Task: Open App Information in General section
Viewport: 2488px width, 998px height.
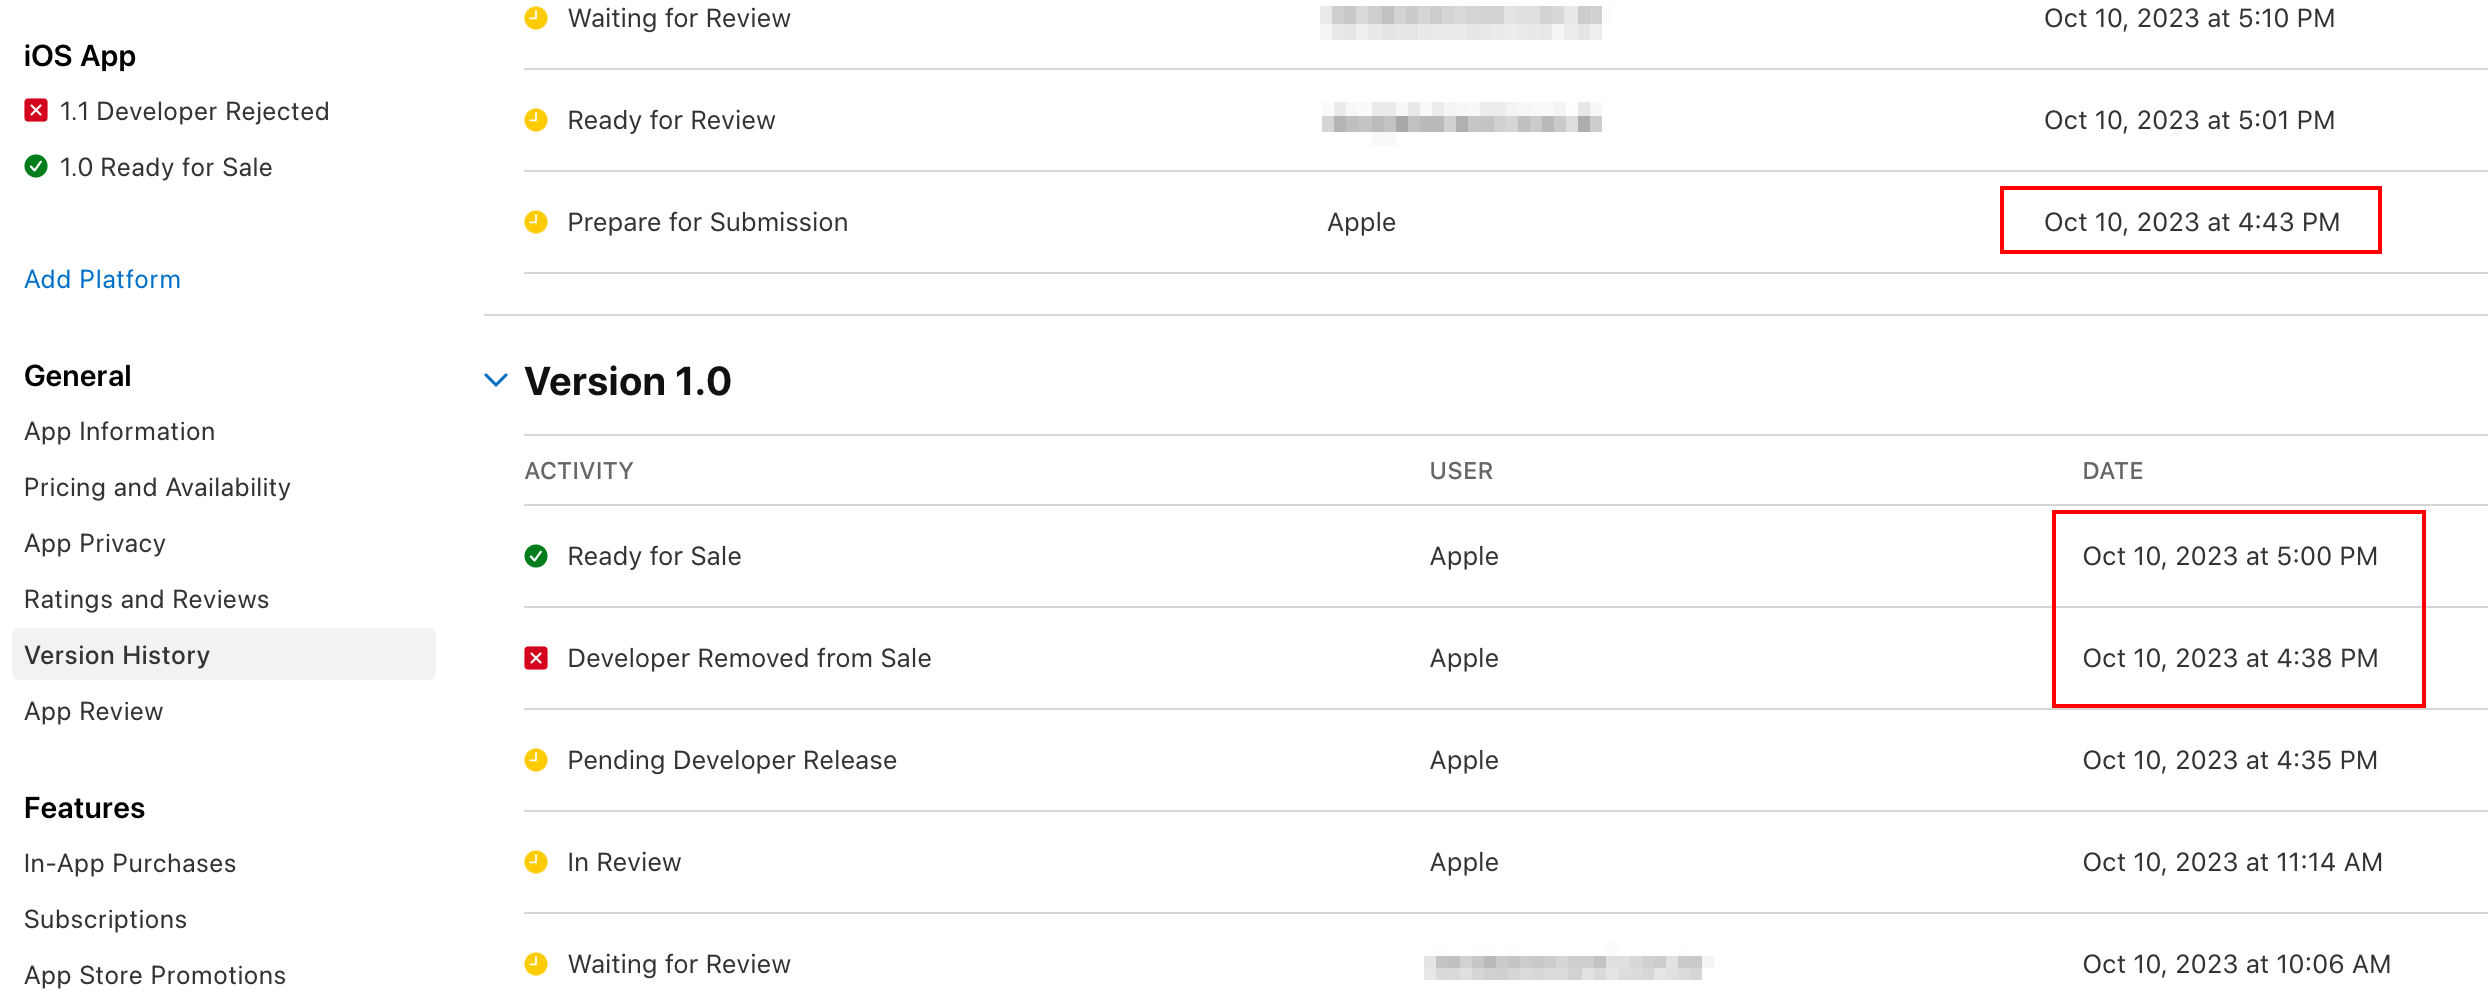Action: [x=120, y=431]
